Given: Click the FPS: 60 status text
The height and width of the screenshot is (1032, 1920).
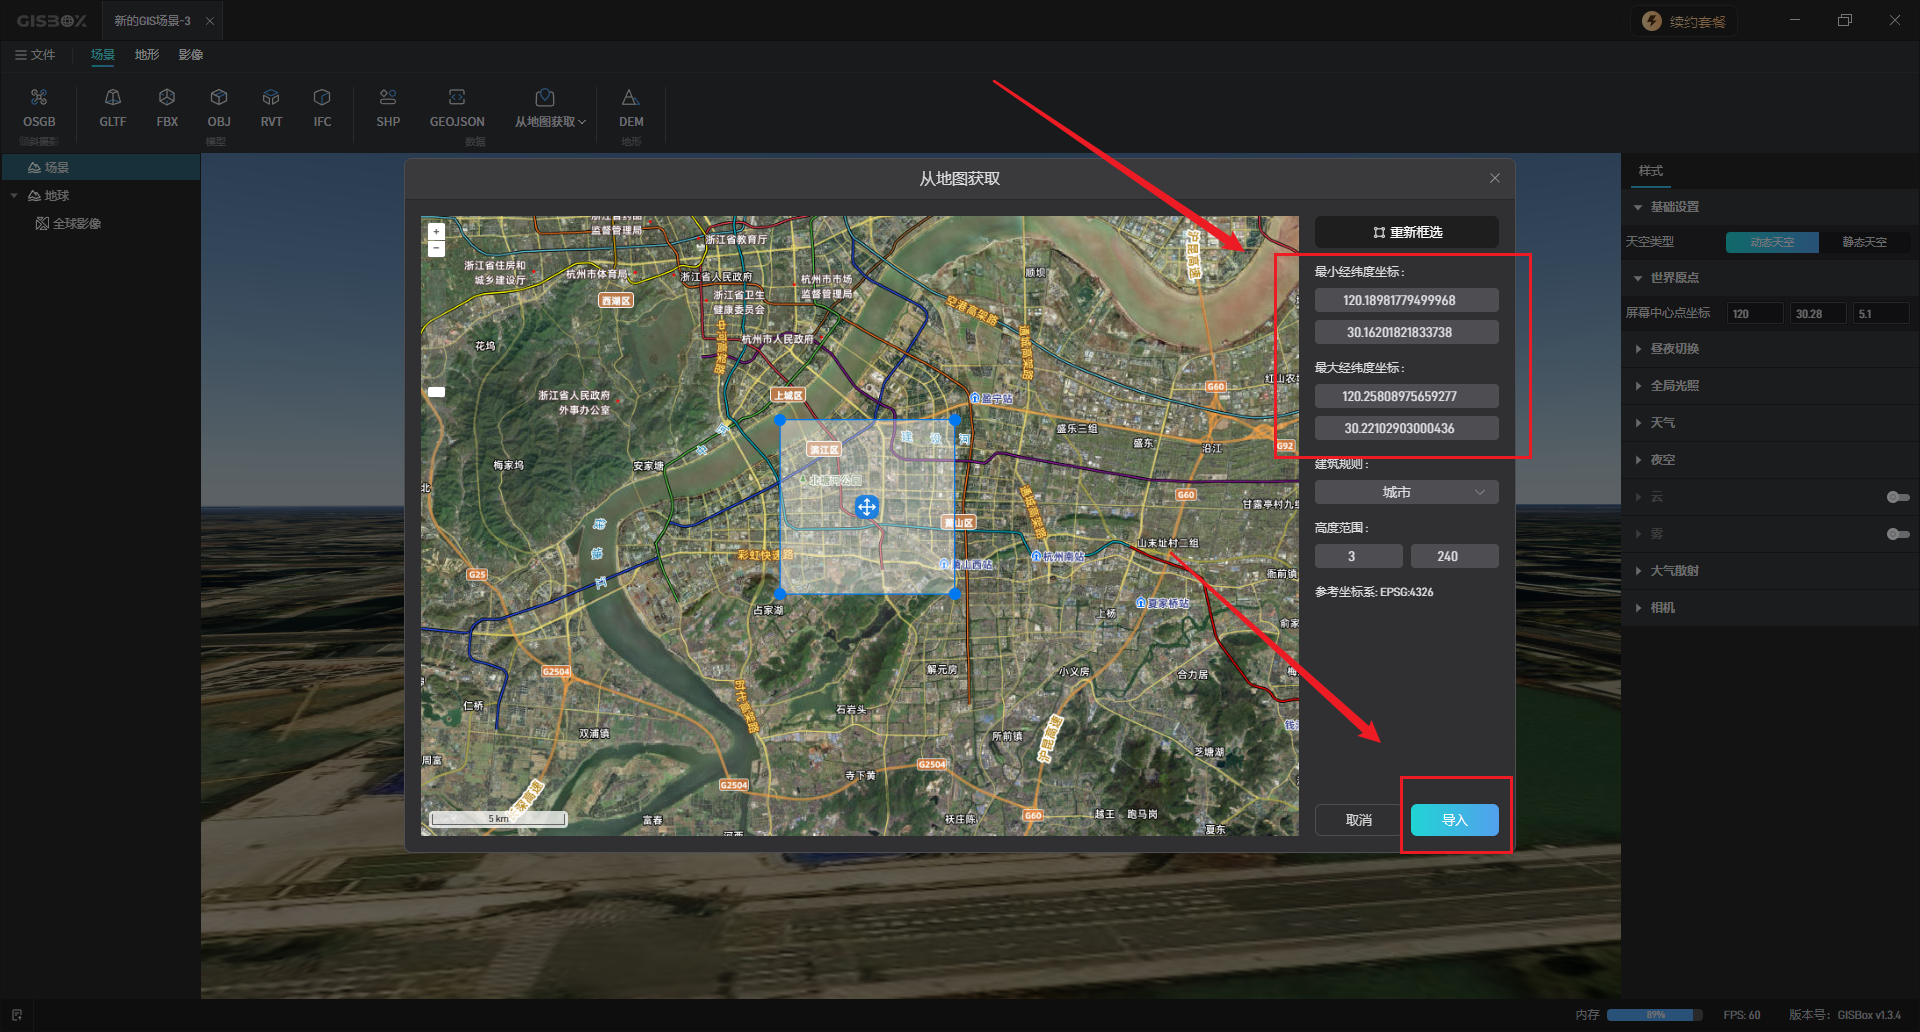Looking at the screenshot, I should (x=1741, y=1015).
